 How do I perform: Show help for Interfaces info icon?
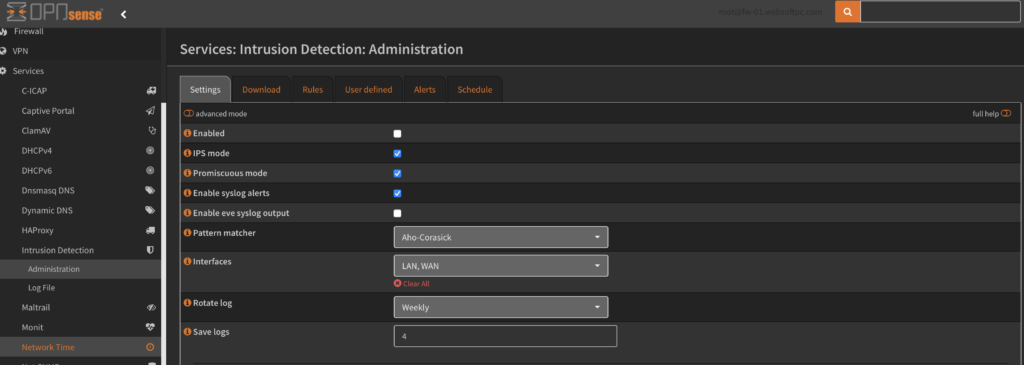pyautogui.click(x=187, y=261)
